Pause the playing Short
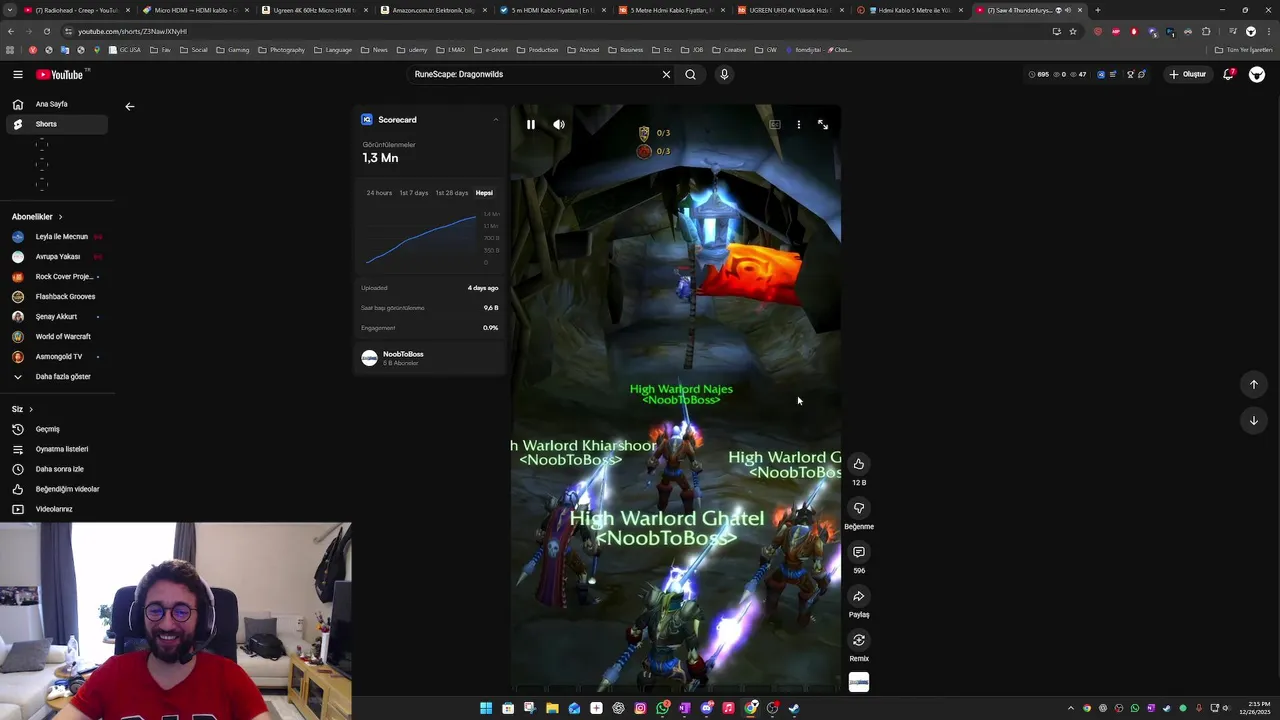This screenshot has height=720, width=1280. click(531, 125)
